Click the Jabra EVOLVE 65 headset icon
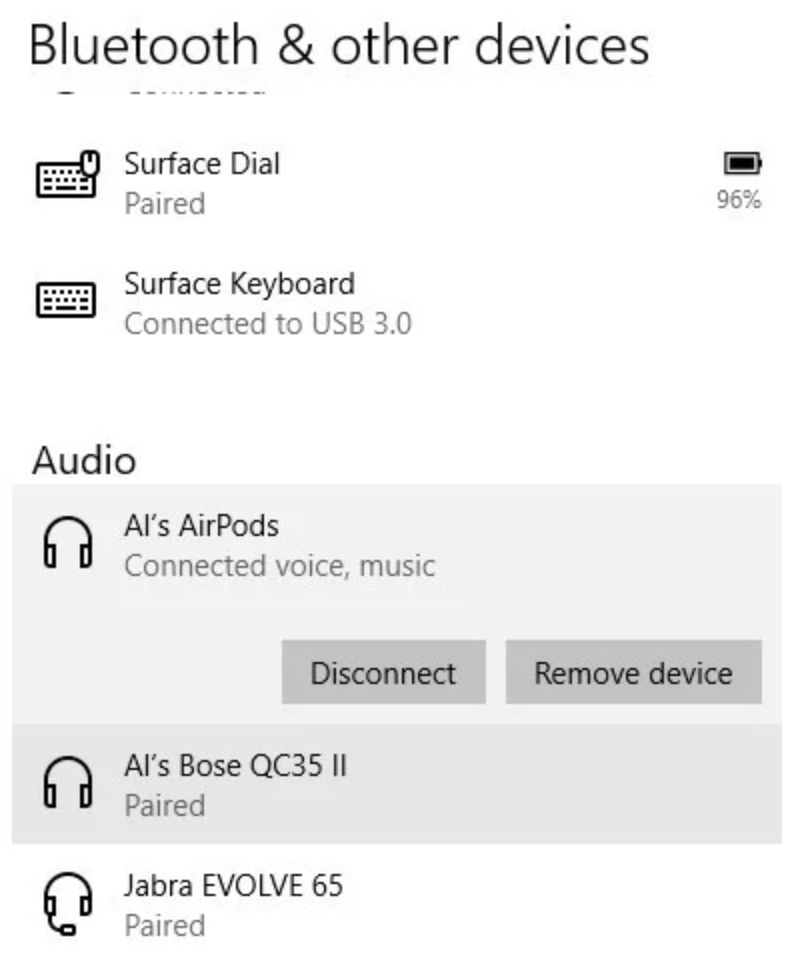The height and width of the screenshot is (962, 802). (x=67, y=904)
